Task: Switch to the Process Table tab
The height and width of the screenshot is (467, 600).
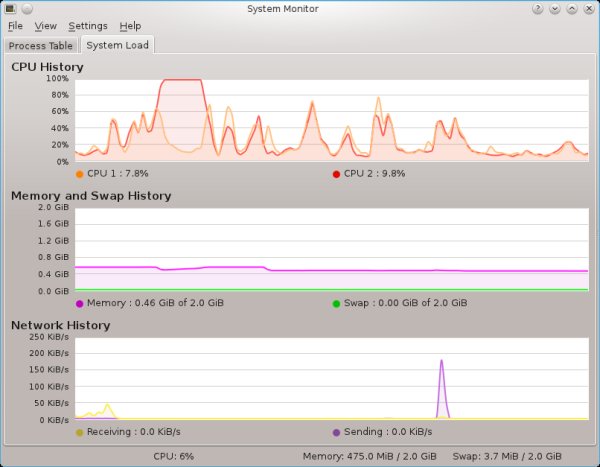Action: (41, 46)
